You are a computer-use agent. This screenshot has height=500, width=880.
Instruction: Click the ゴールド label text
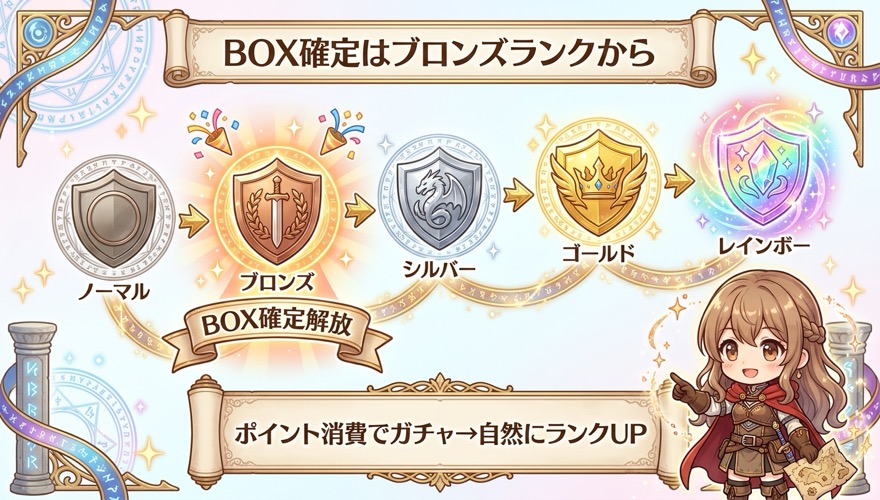[x=598, y=253]
